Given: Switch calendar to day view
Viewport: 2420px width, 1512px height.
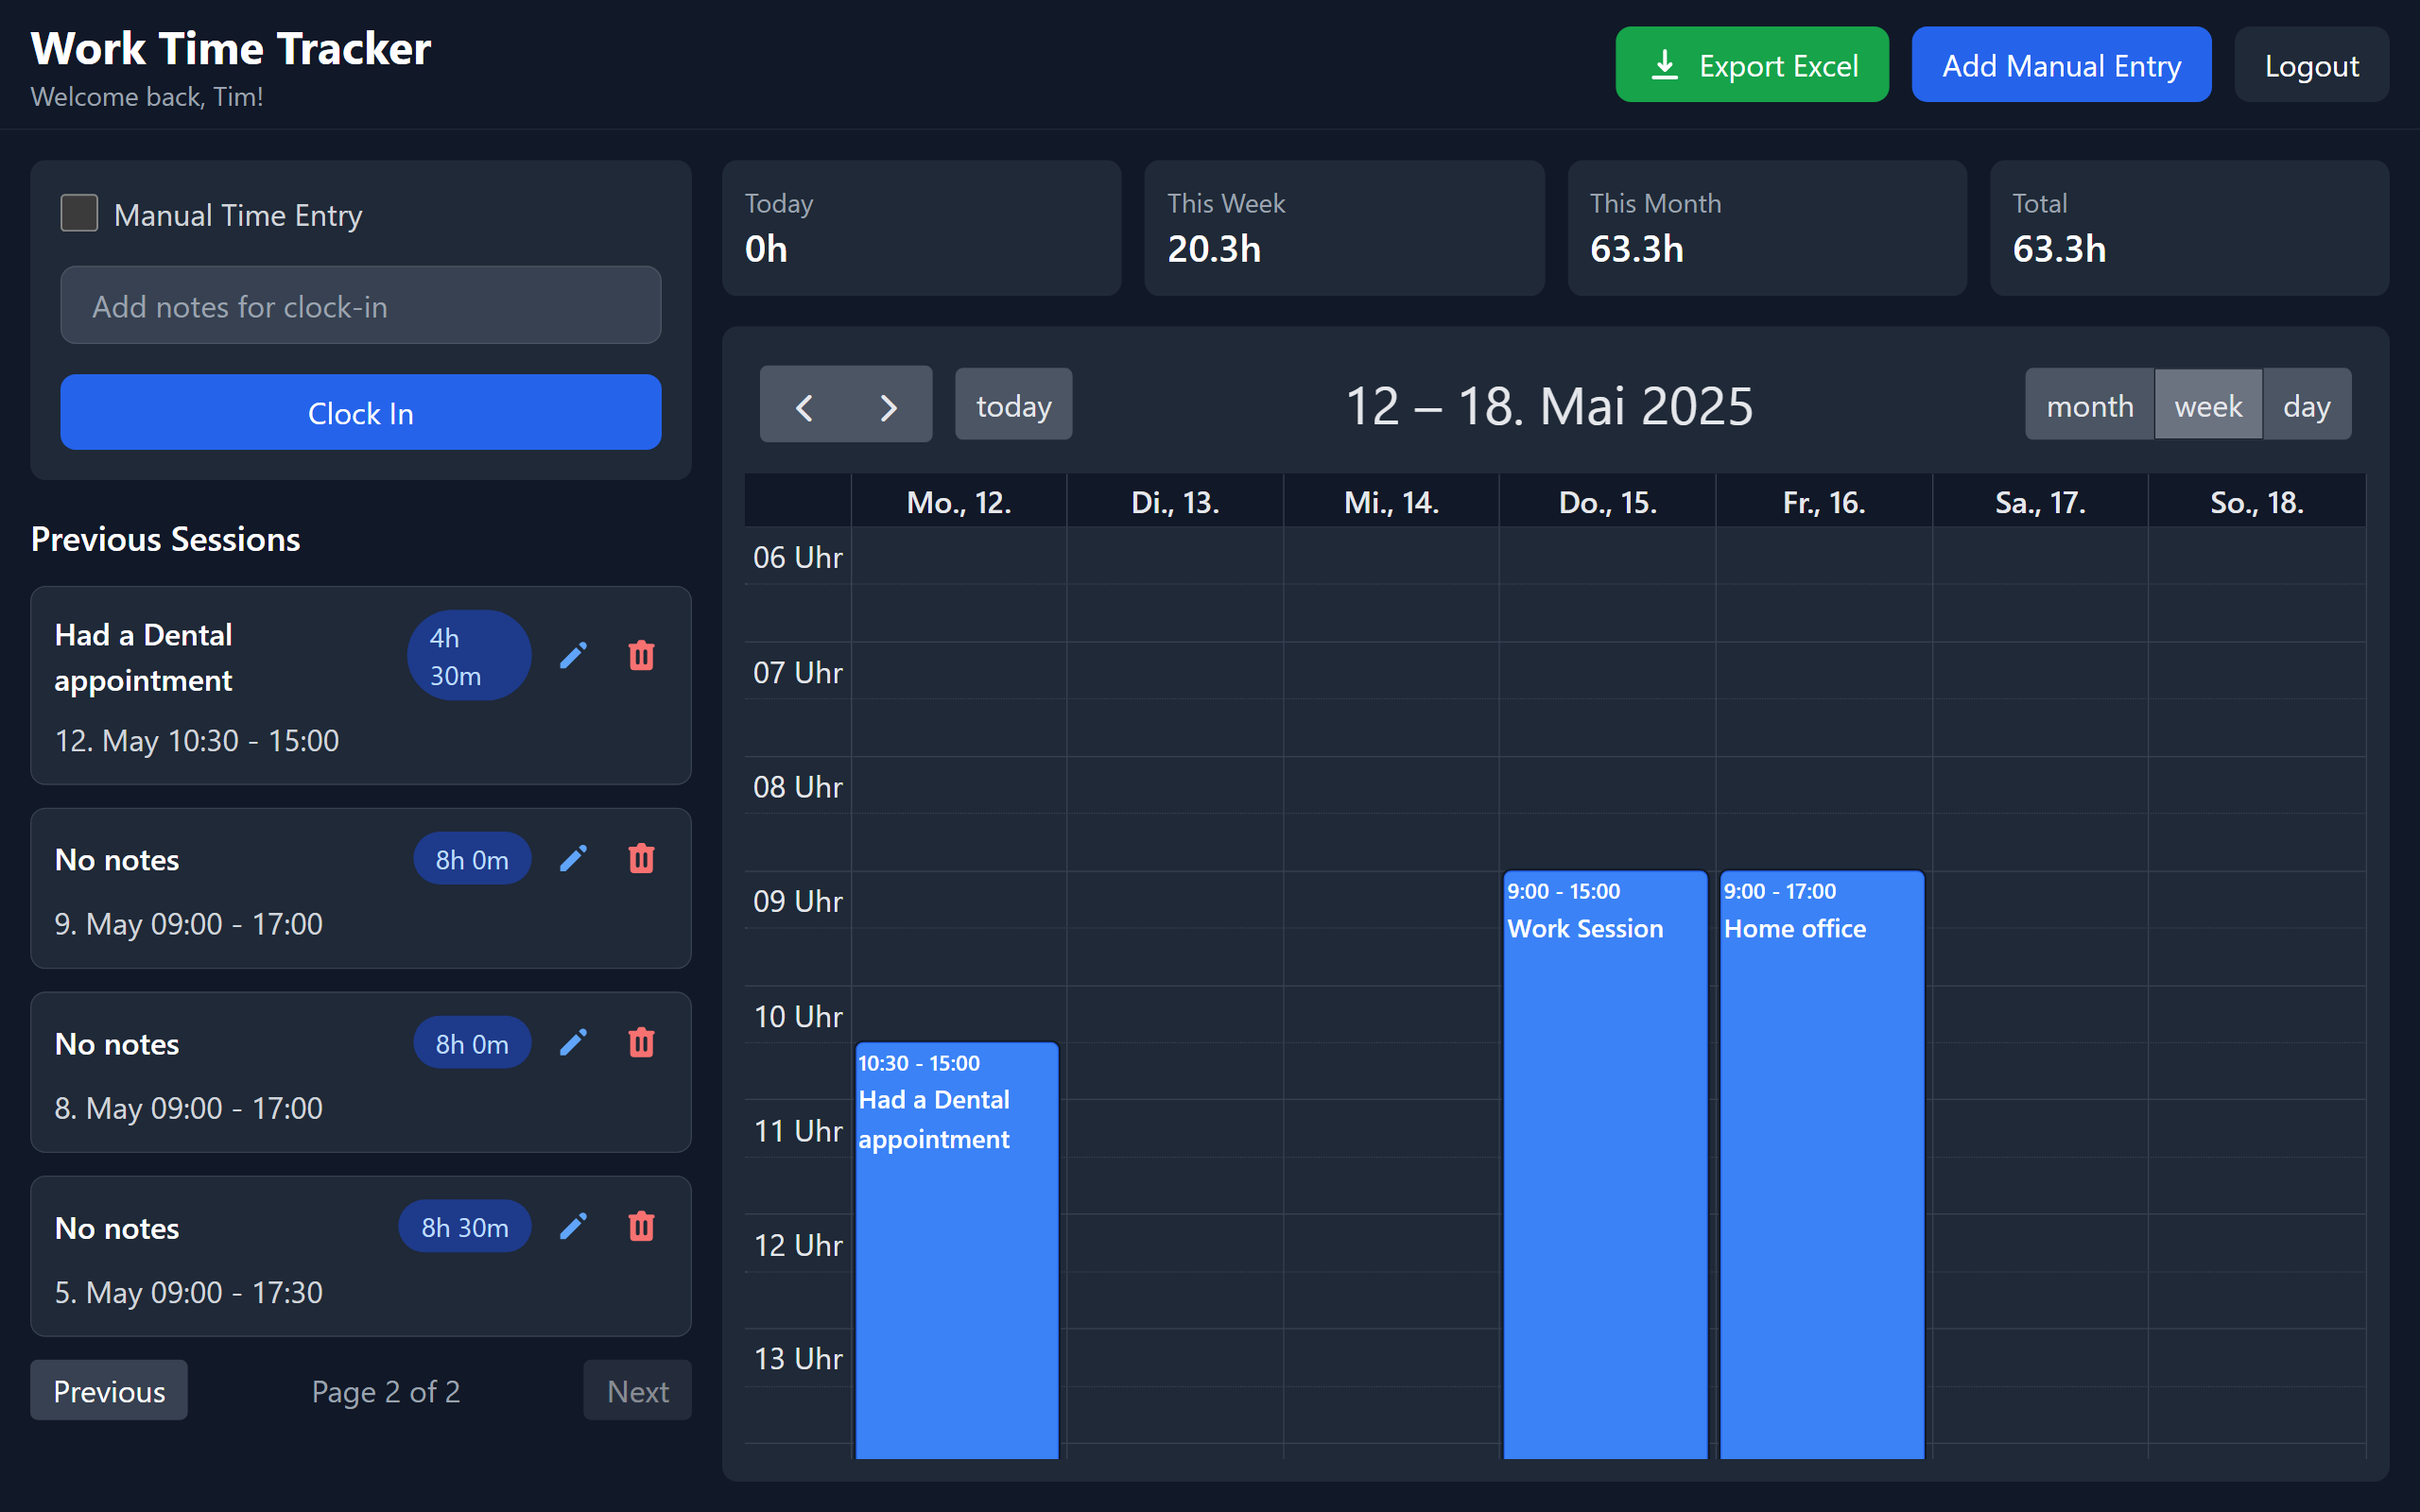Looking at the screenshot, I should [x=2307, y=404].
